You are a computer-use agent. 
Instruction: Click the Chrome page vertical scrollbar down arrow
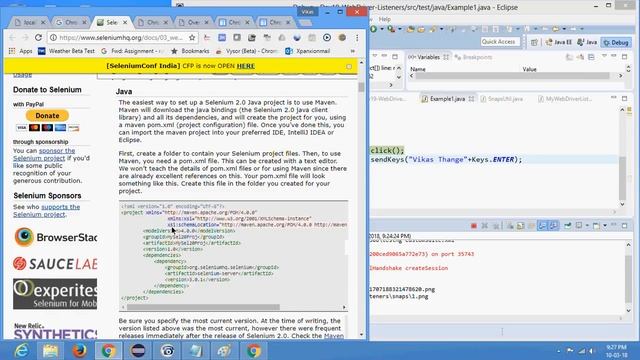361,335
